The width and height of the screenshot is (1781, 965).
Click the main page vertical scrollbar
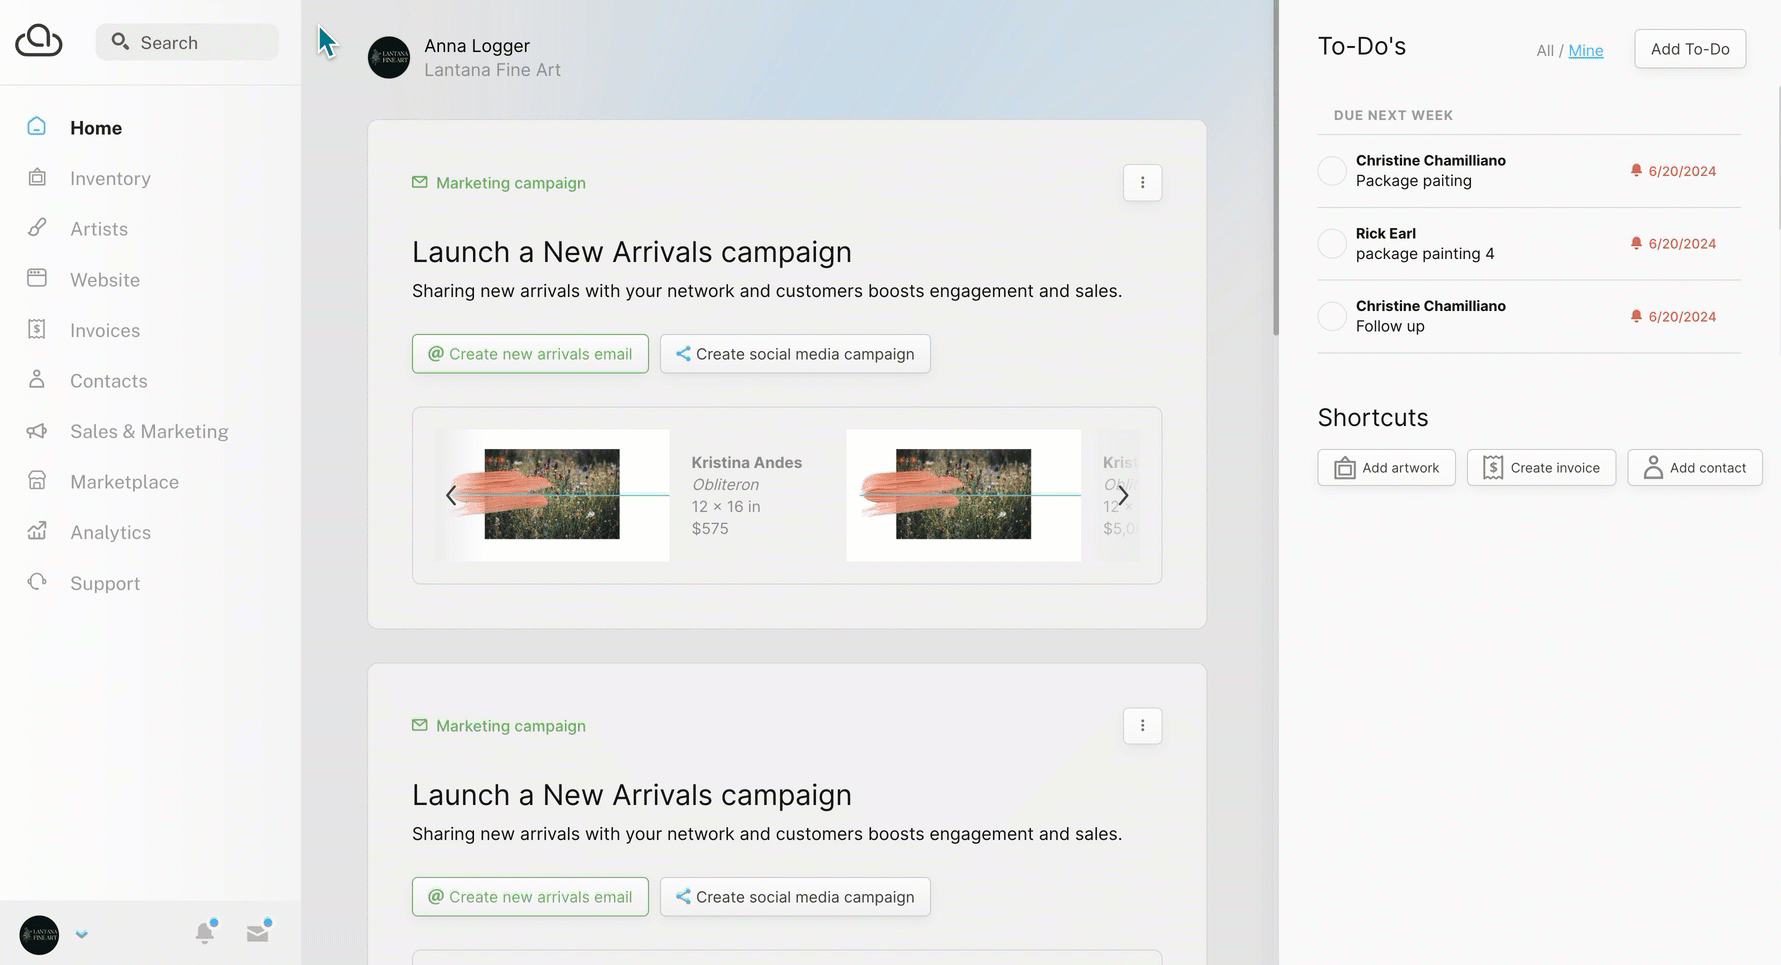point(1275,168)
